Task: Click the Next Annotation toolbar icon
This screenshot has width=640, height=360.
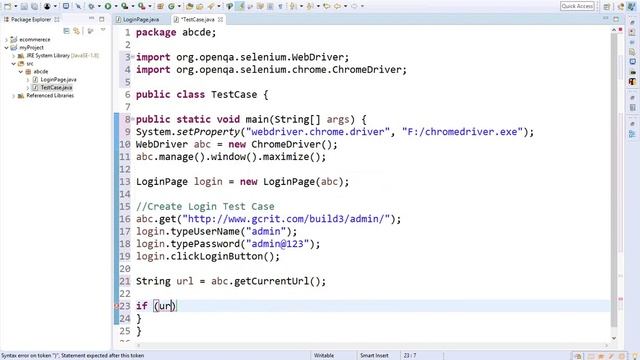Action: point(293,6)
